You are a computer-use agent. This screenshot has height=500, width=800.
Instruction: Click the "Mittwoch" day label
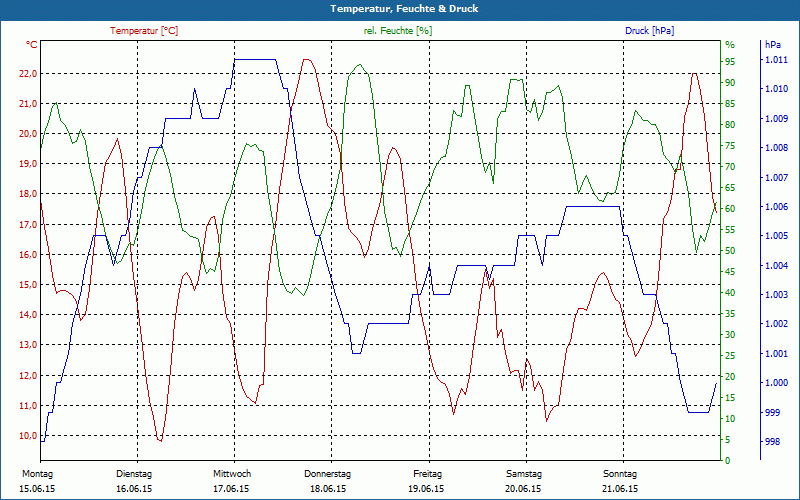232,474
